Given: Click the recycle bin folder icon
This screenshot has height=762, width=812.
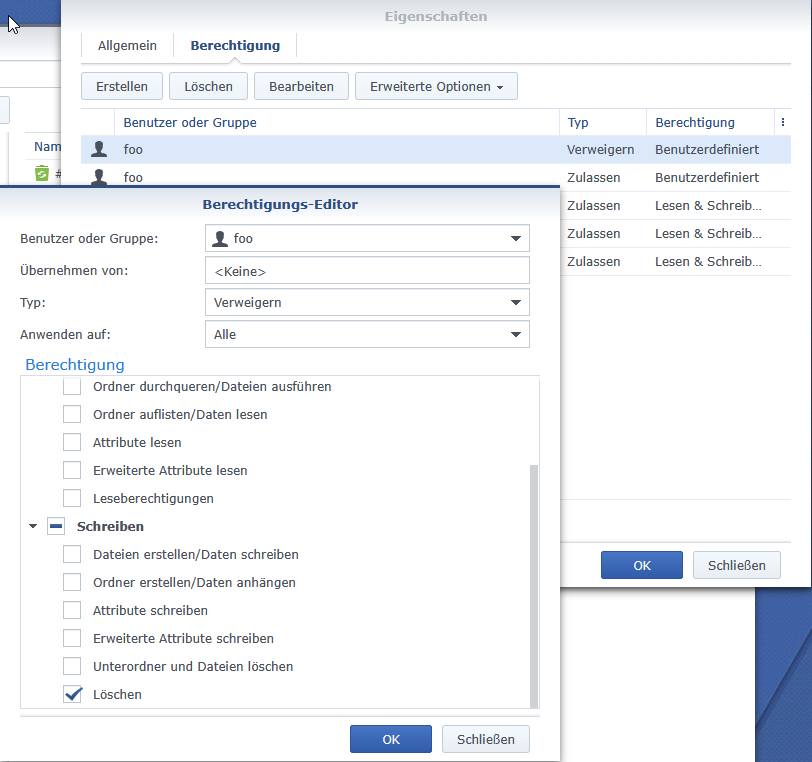Looking at the screenshot, I should [x=42, y=173].
